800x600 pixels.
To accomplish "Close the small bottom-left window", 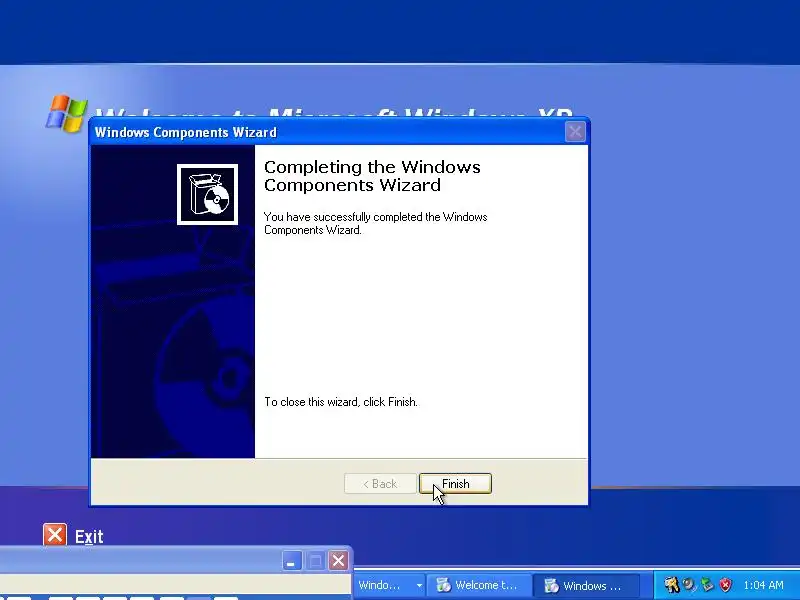I will click(338, 561).
